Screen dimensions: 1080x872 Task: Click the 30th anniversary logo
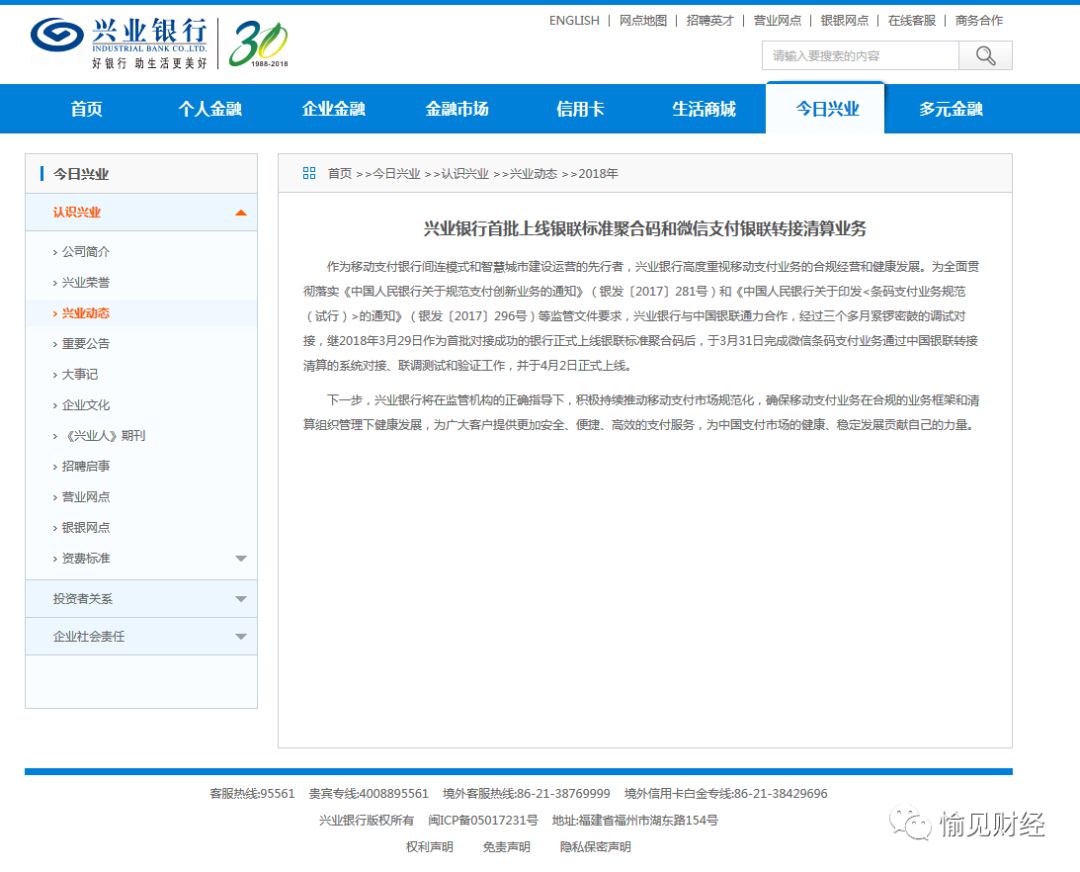coord(258,43)
